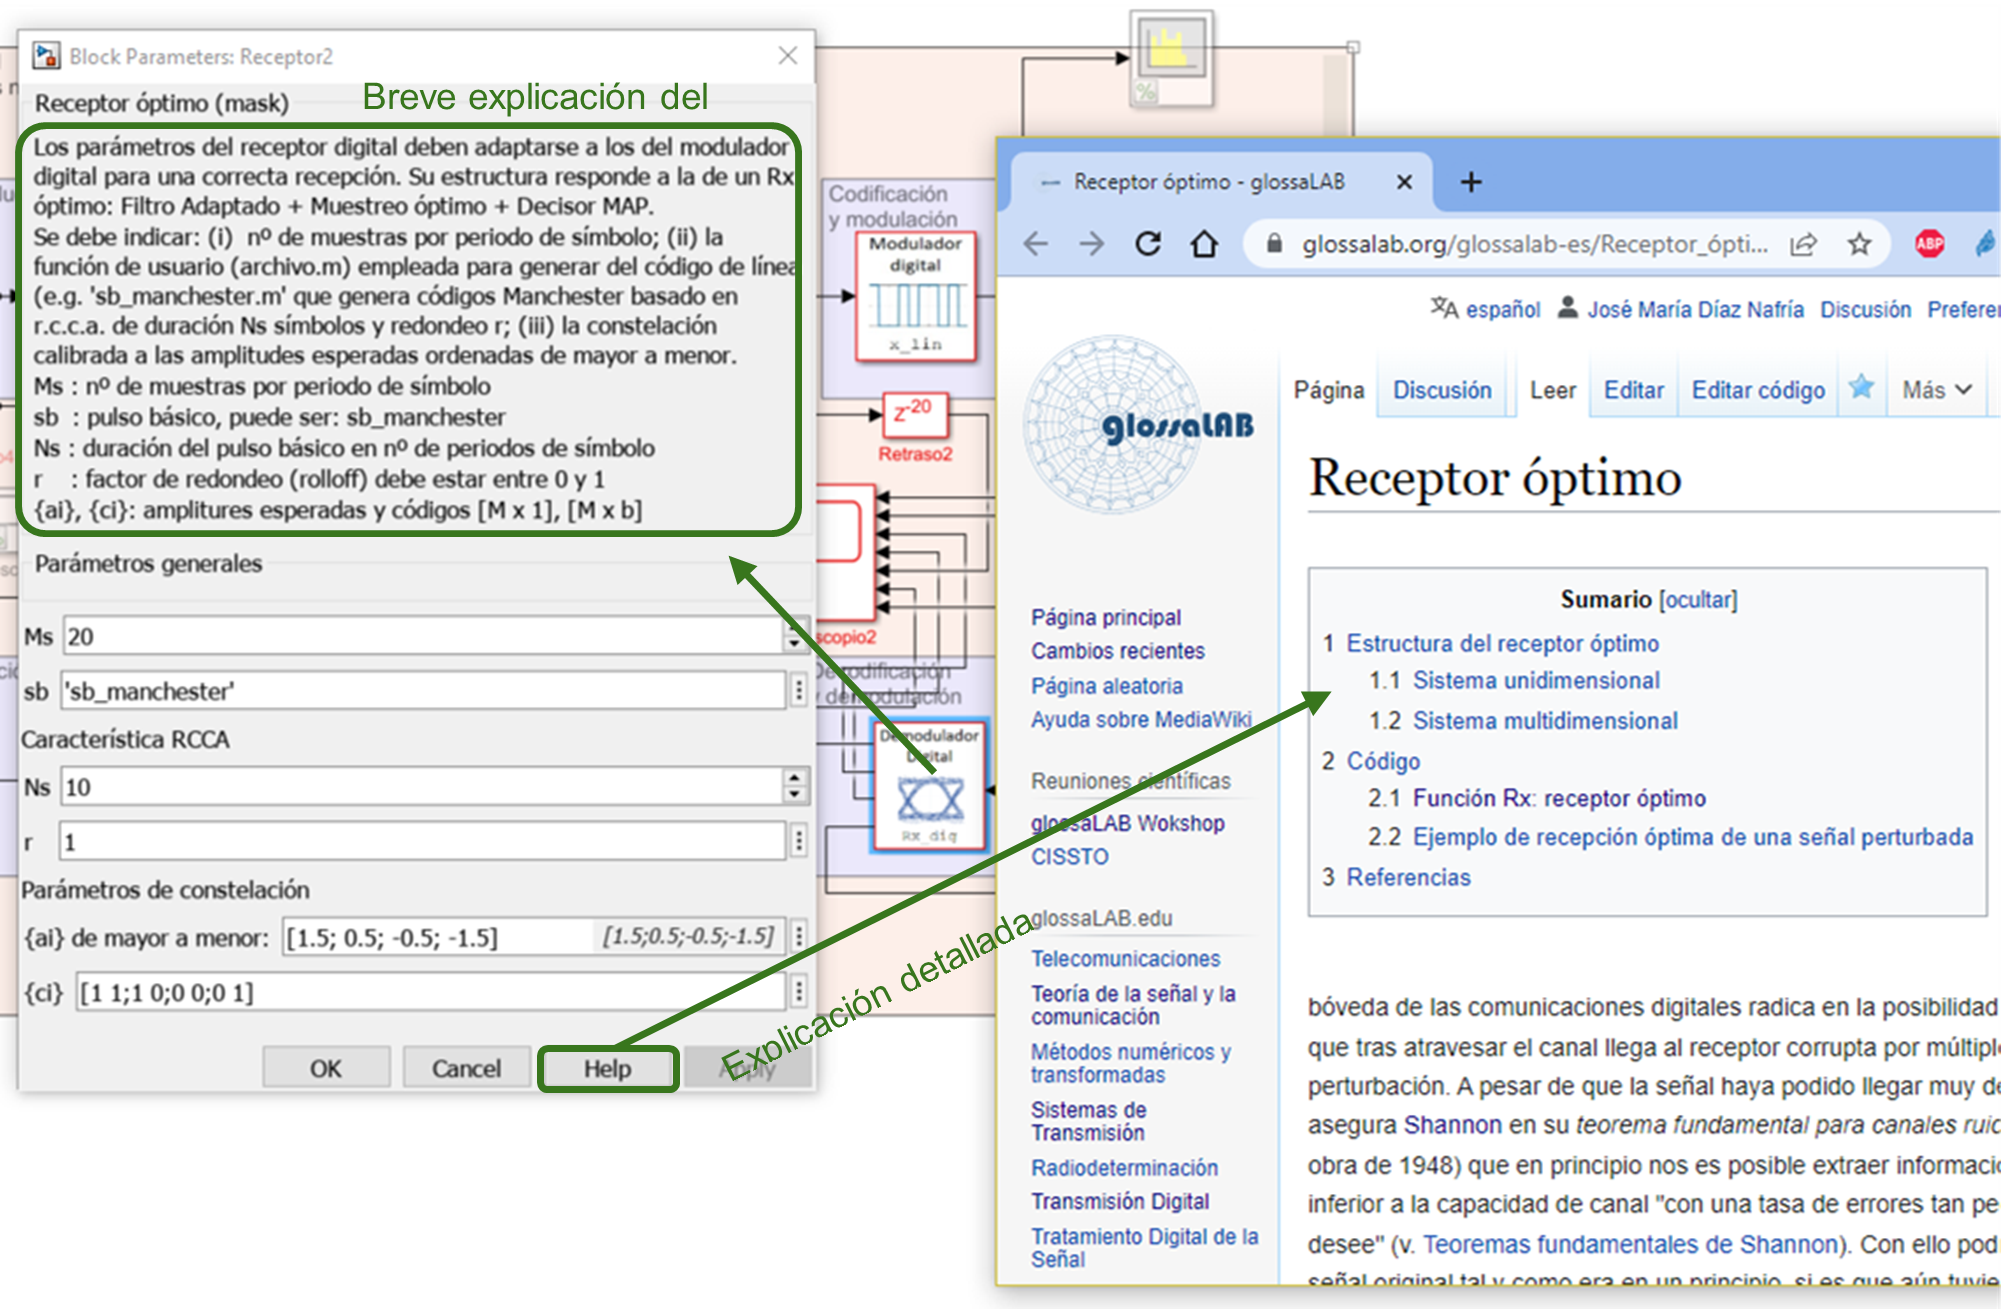This screenshot has width=2001, height=1309.
Task: Open Ejemplo de recepción óptima link
Action: pyautogui.click(x=1693, y=837)
